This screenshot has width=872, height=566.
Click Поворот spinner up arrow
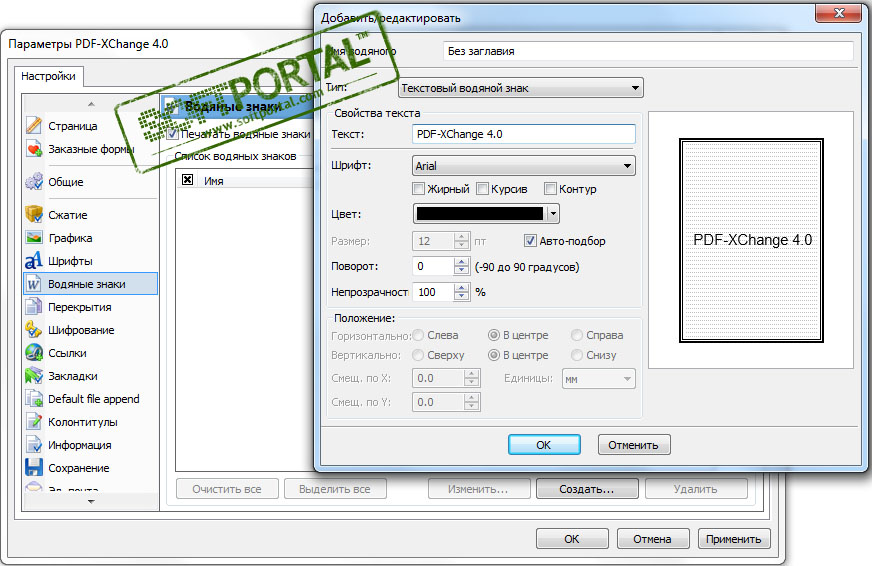click(x=461, y=262)
